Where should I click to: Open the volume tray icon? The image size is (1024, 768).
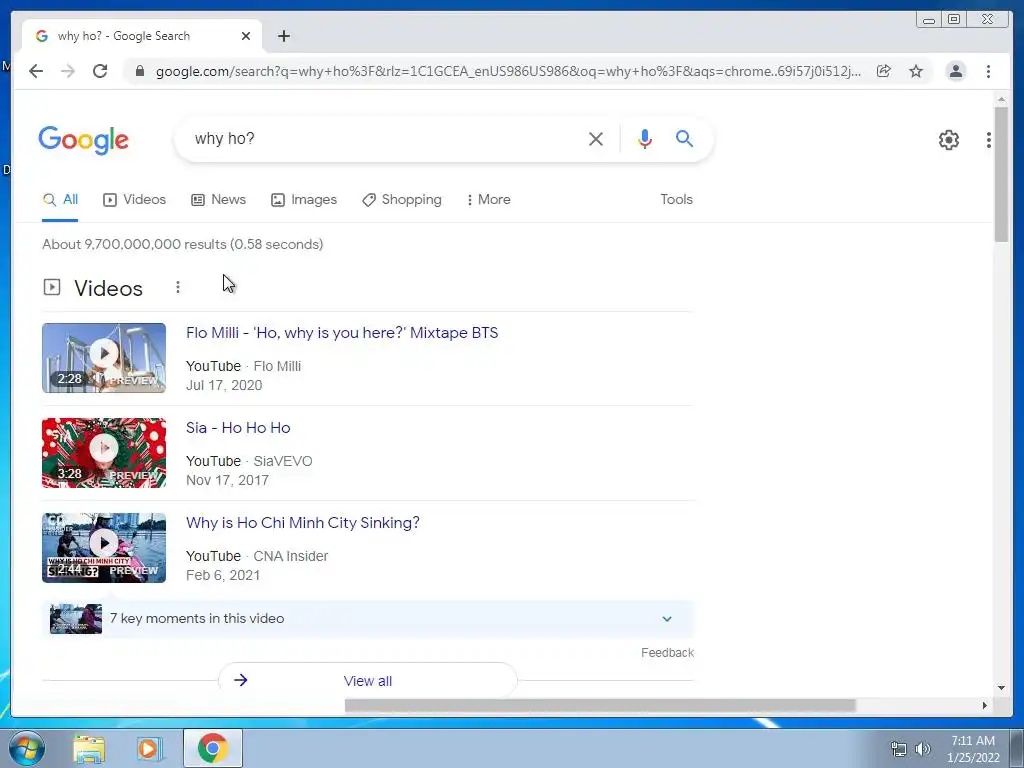coord(923,749)
